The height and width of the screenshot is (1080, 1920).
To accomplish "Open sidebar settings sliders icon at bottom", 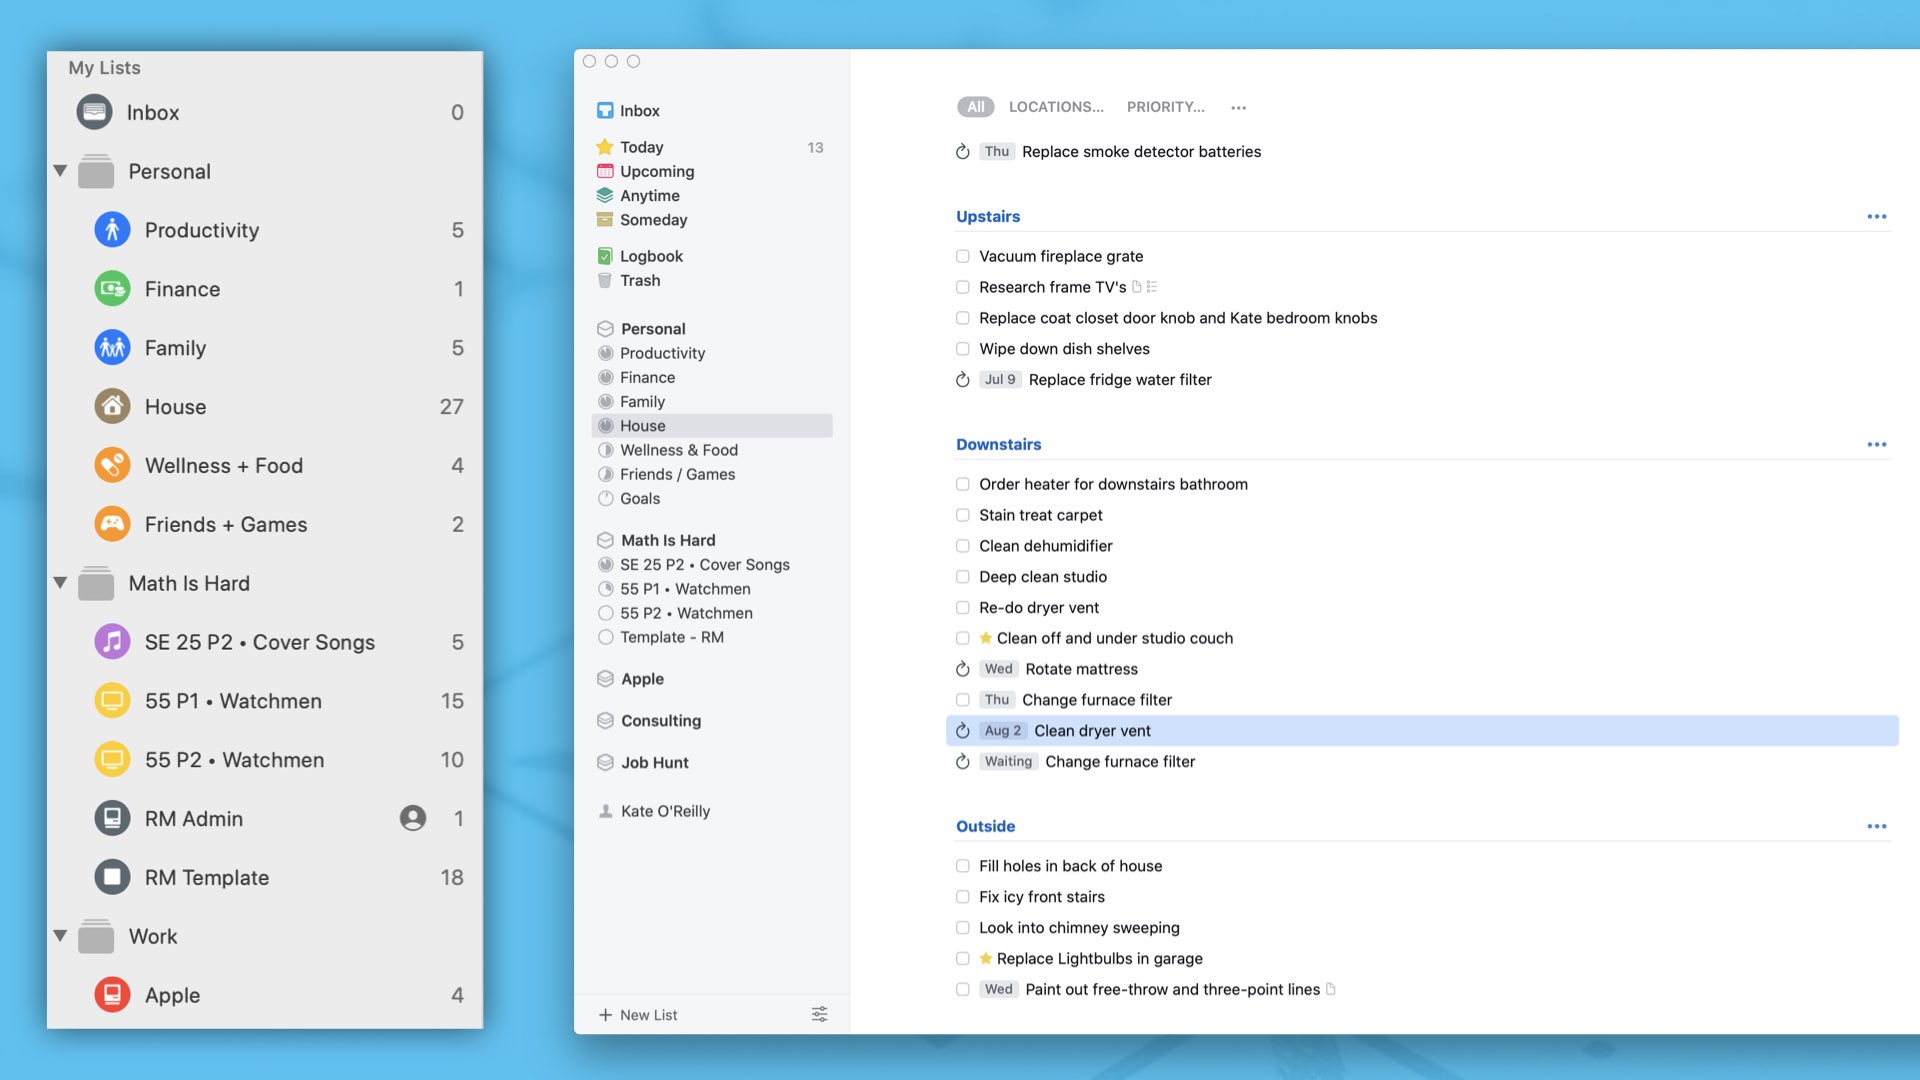I will 820,1014.
